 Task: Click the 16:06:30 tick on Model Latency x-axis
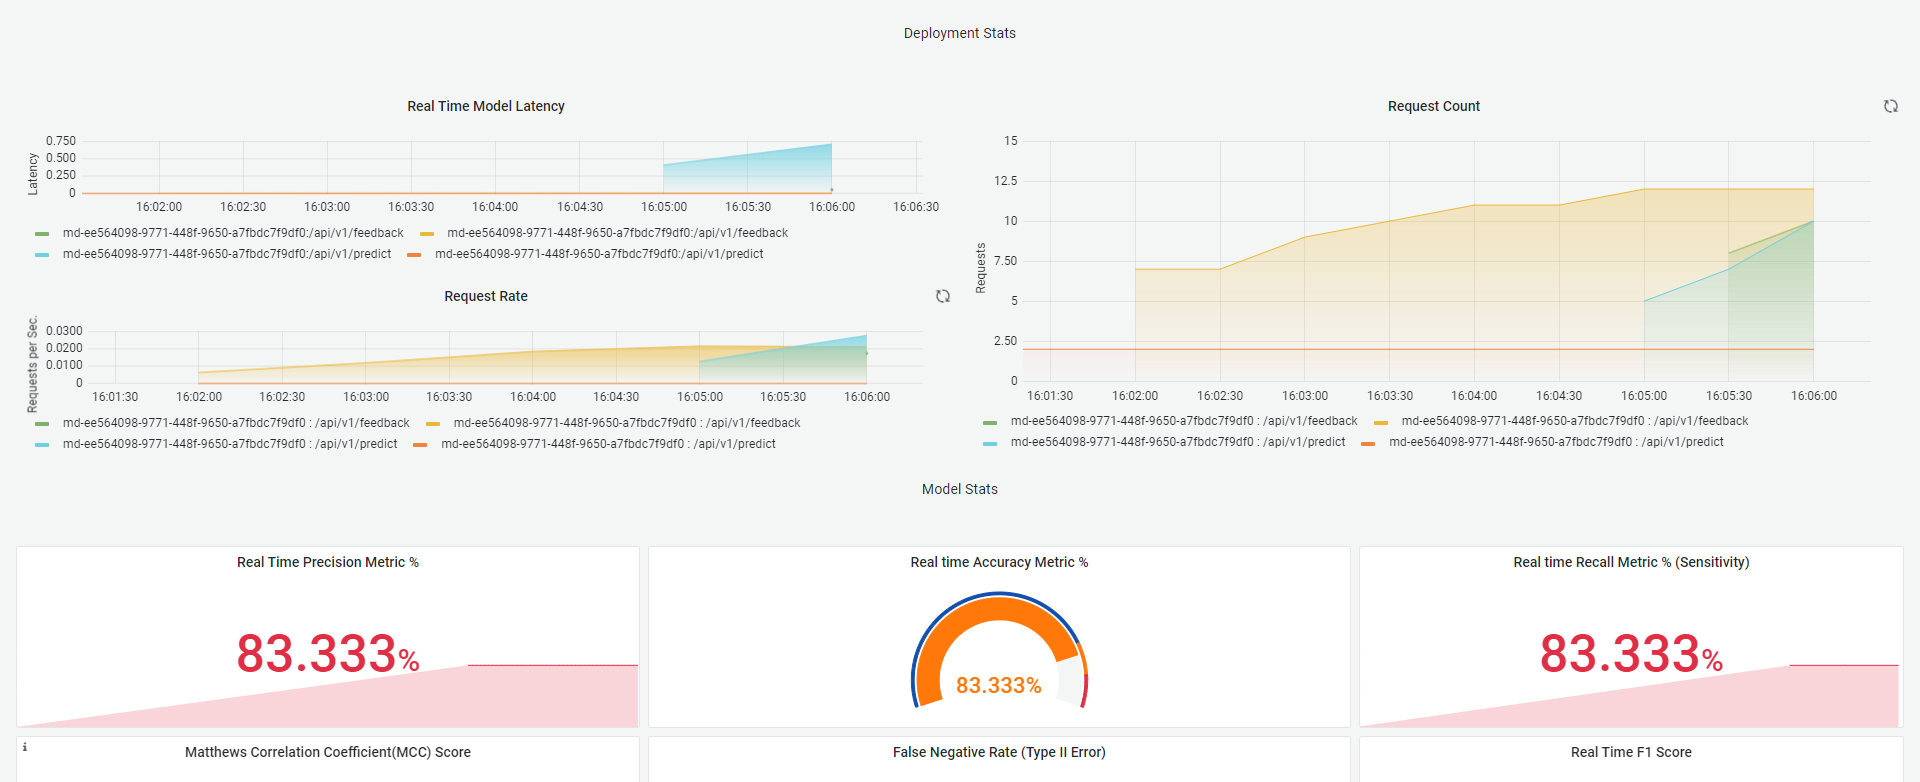pyautogui.click(x=916, y=207)
